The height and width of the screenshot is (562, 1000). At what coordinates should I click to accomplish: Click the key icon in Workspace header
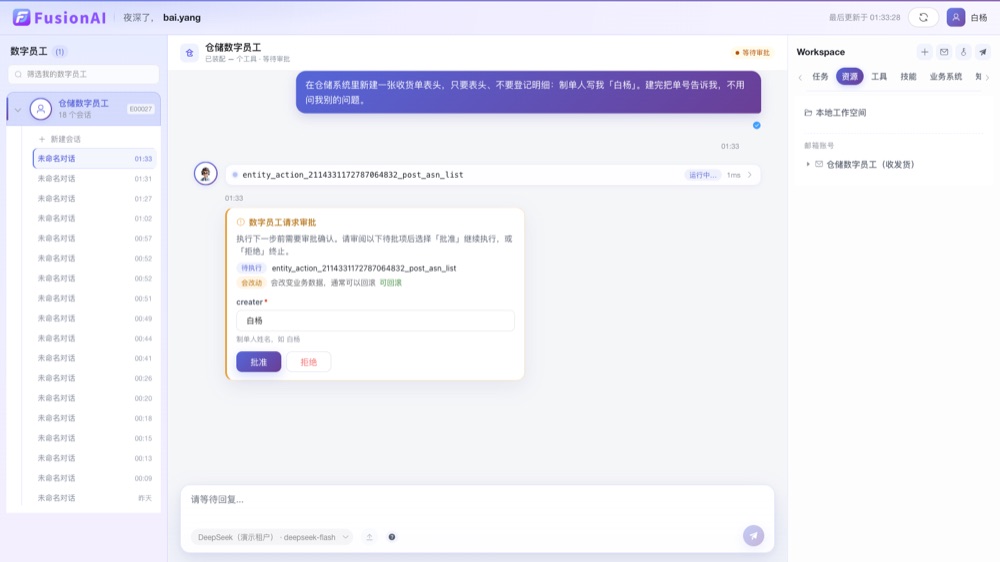(x=963, y=52)
